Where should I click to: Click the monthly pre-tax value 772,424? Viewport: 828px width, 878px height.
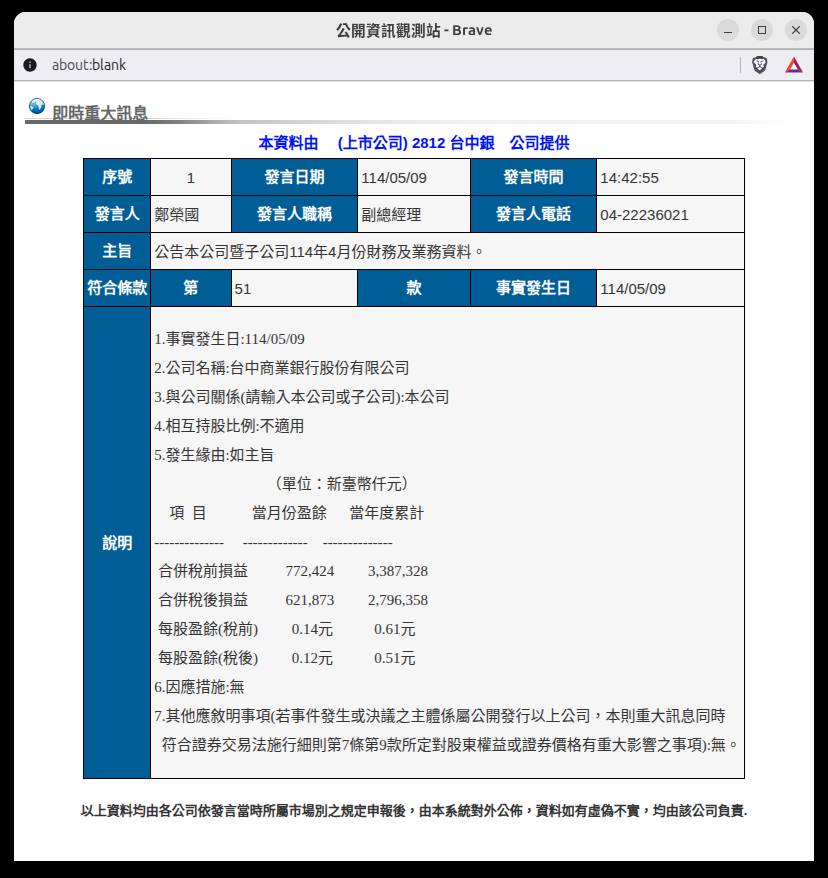coord(310,571)
